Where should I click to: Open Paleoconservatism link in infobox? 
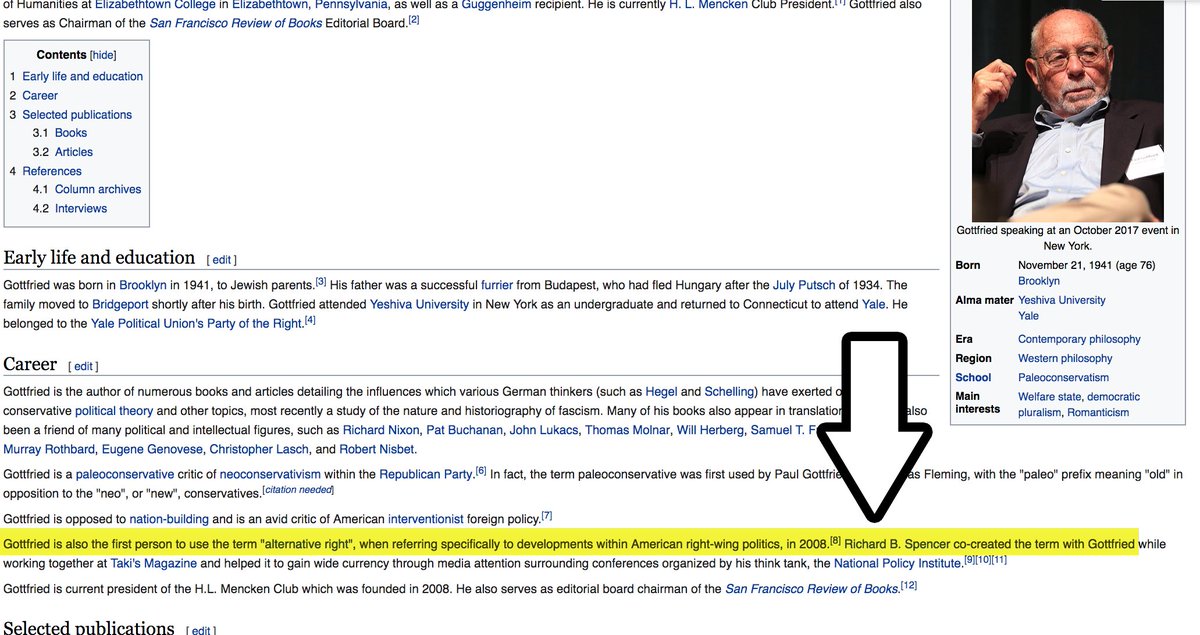(1063, 377)
